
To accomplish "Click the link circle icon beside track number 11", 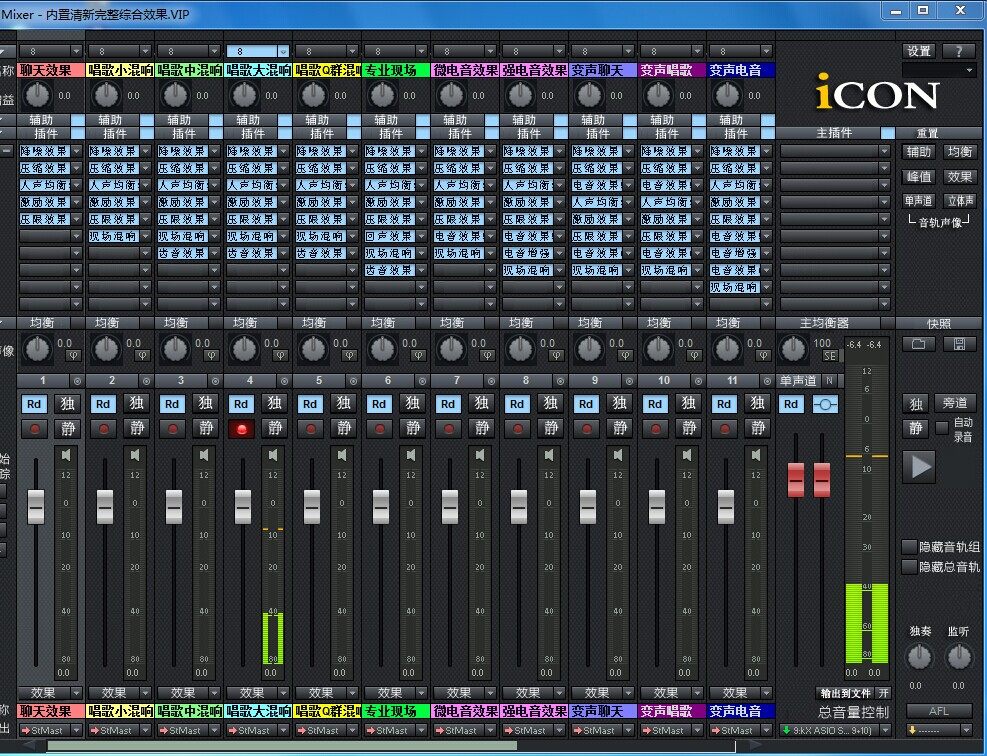I will click(767, 381).
